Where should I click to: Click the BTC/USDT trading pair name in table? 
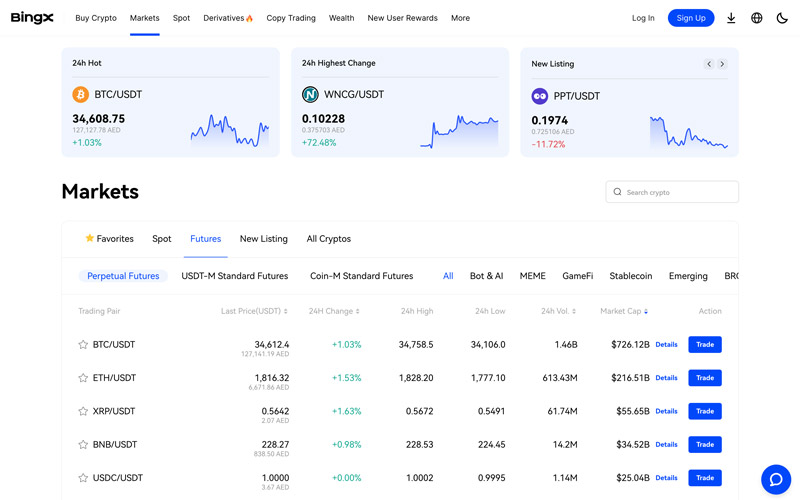[114, 344]
